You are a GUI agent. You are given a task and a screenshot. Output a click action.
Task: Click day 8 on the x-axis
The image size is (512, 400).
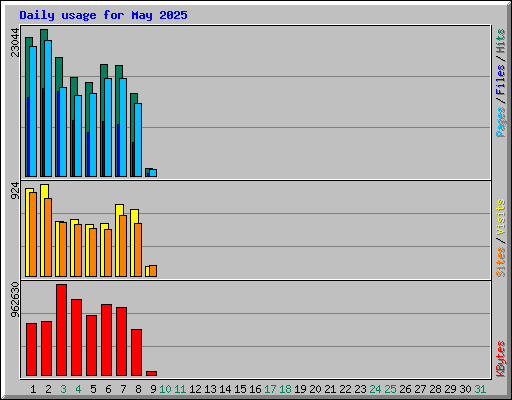point(138,389)
